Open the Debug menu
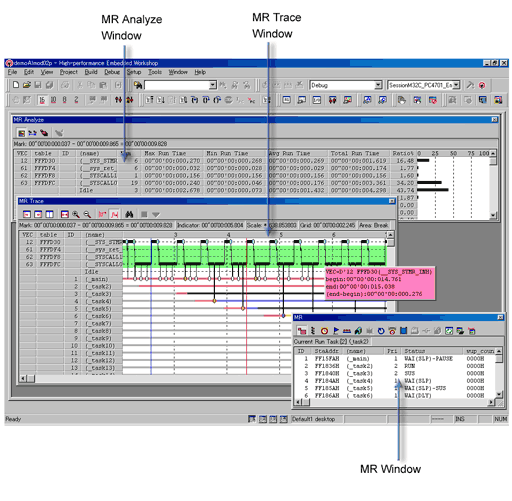 point(112,72)
